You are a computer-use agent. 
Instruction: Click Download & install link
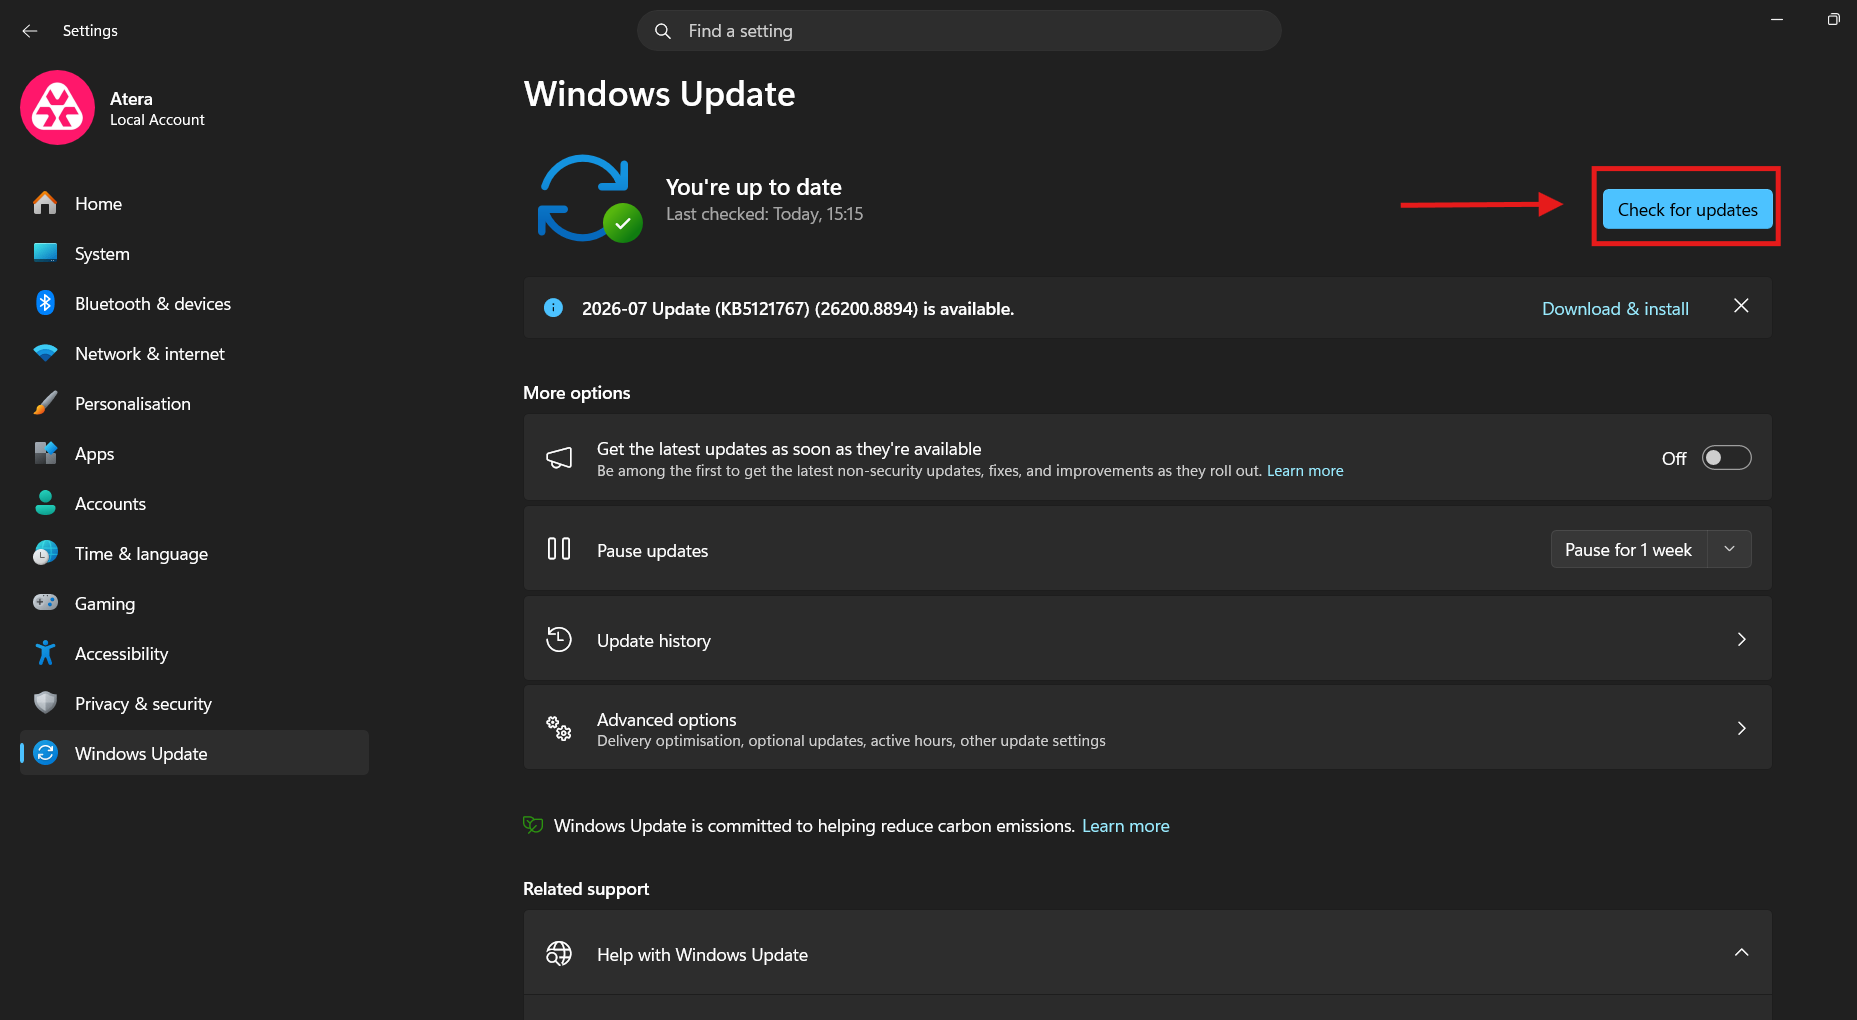tap(1615, 308)
